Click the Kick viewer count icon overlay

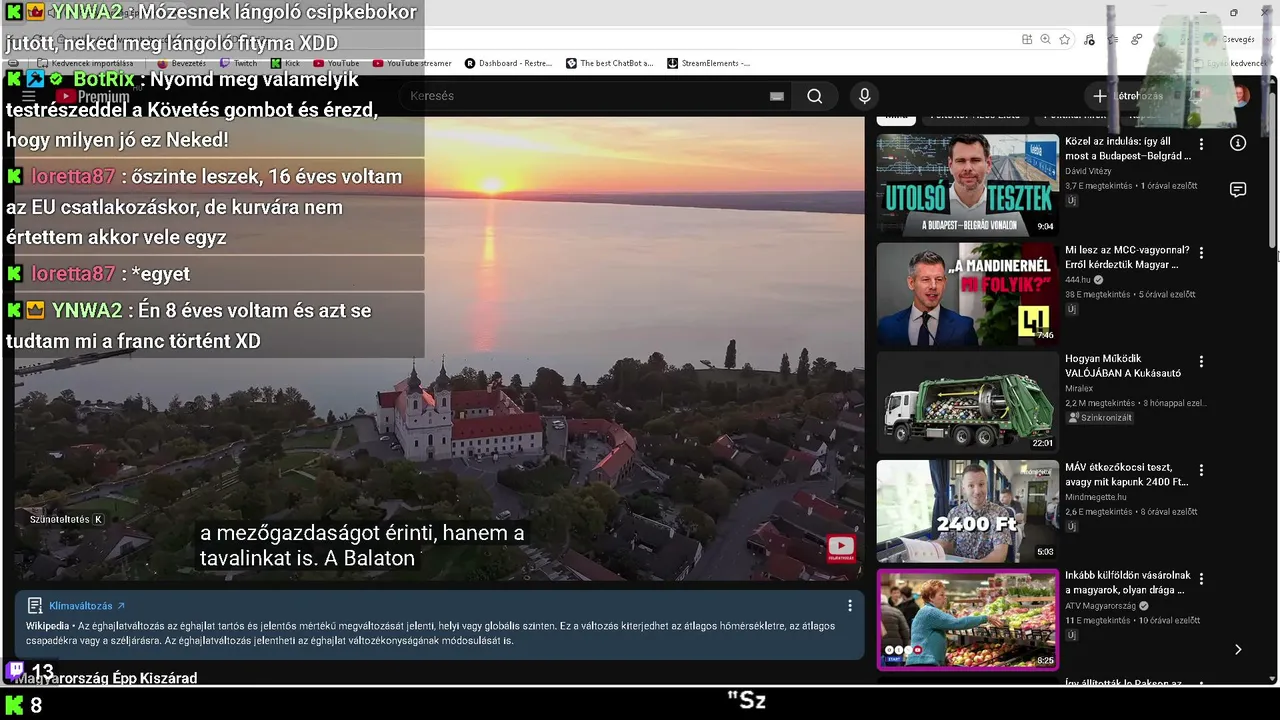(x=14, y=705)
